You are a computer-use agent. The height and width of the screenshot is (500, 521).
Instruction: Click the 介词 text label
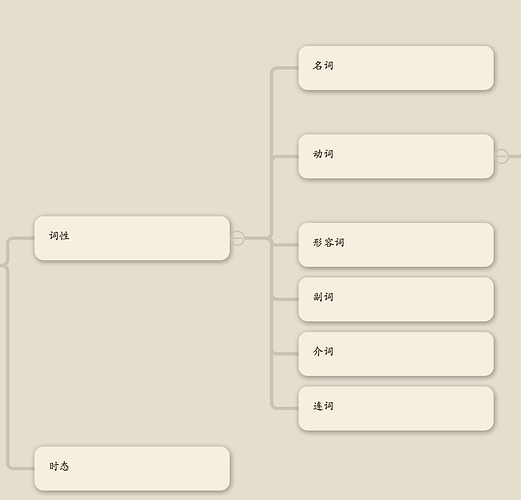[323, 351]
